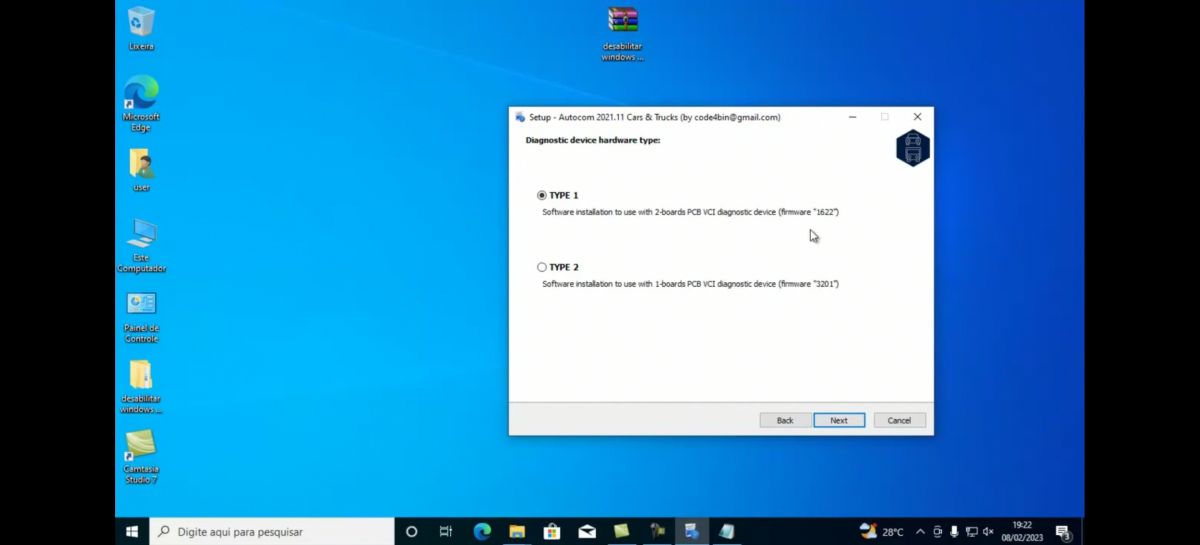The width and height of the screenshot is (1200, 545).
Task: Open Cortana circle on taskbar
Action: (x=411, y=532)
